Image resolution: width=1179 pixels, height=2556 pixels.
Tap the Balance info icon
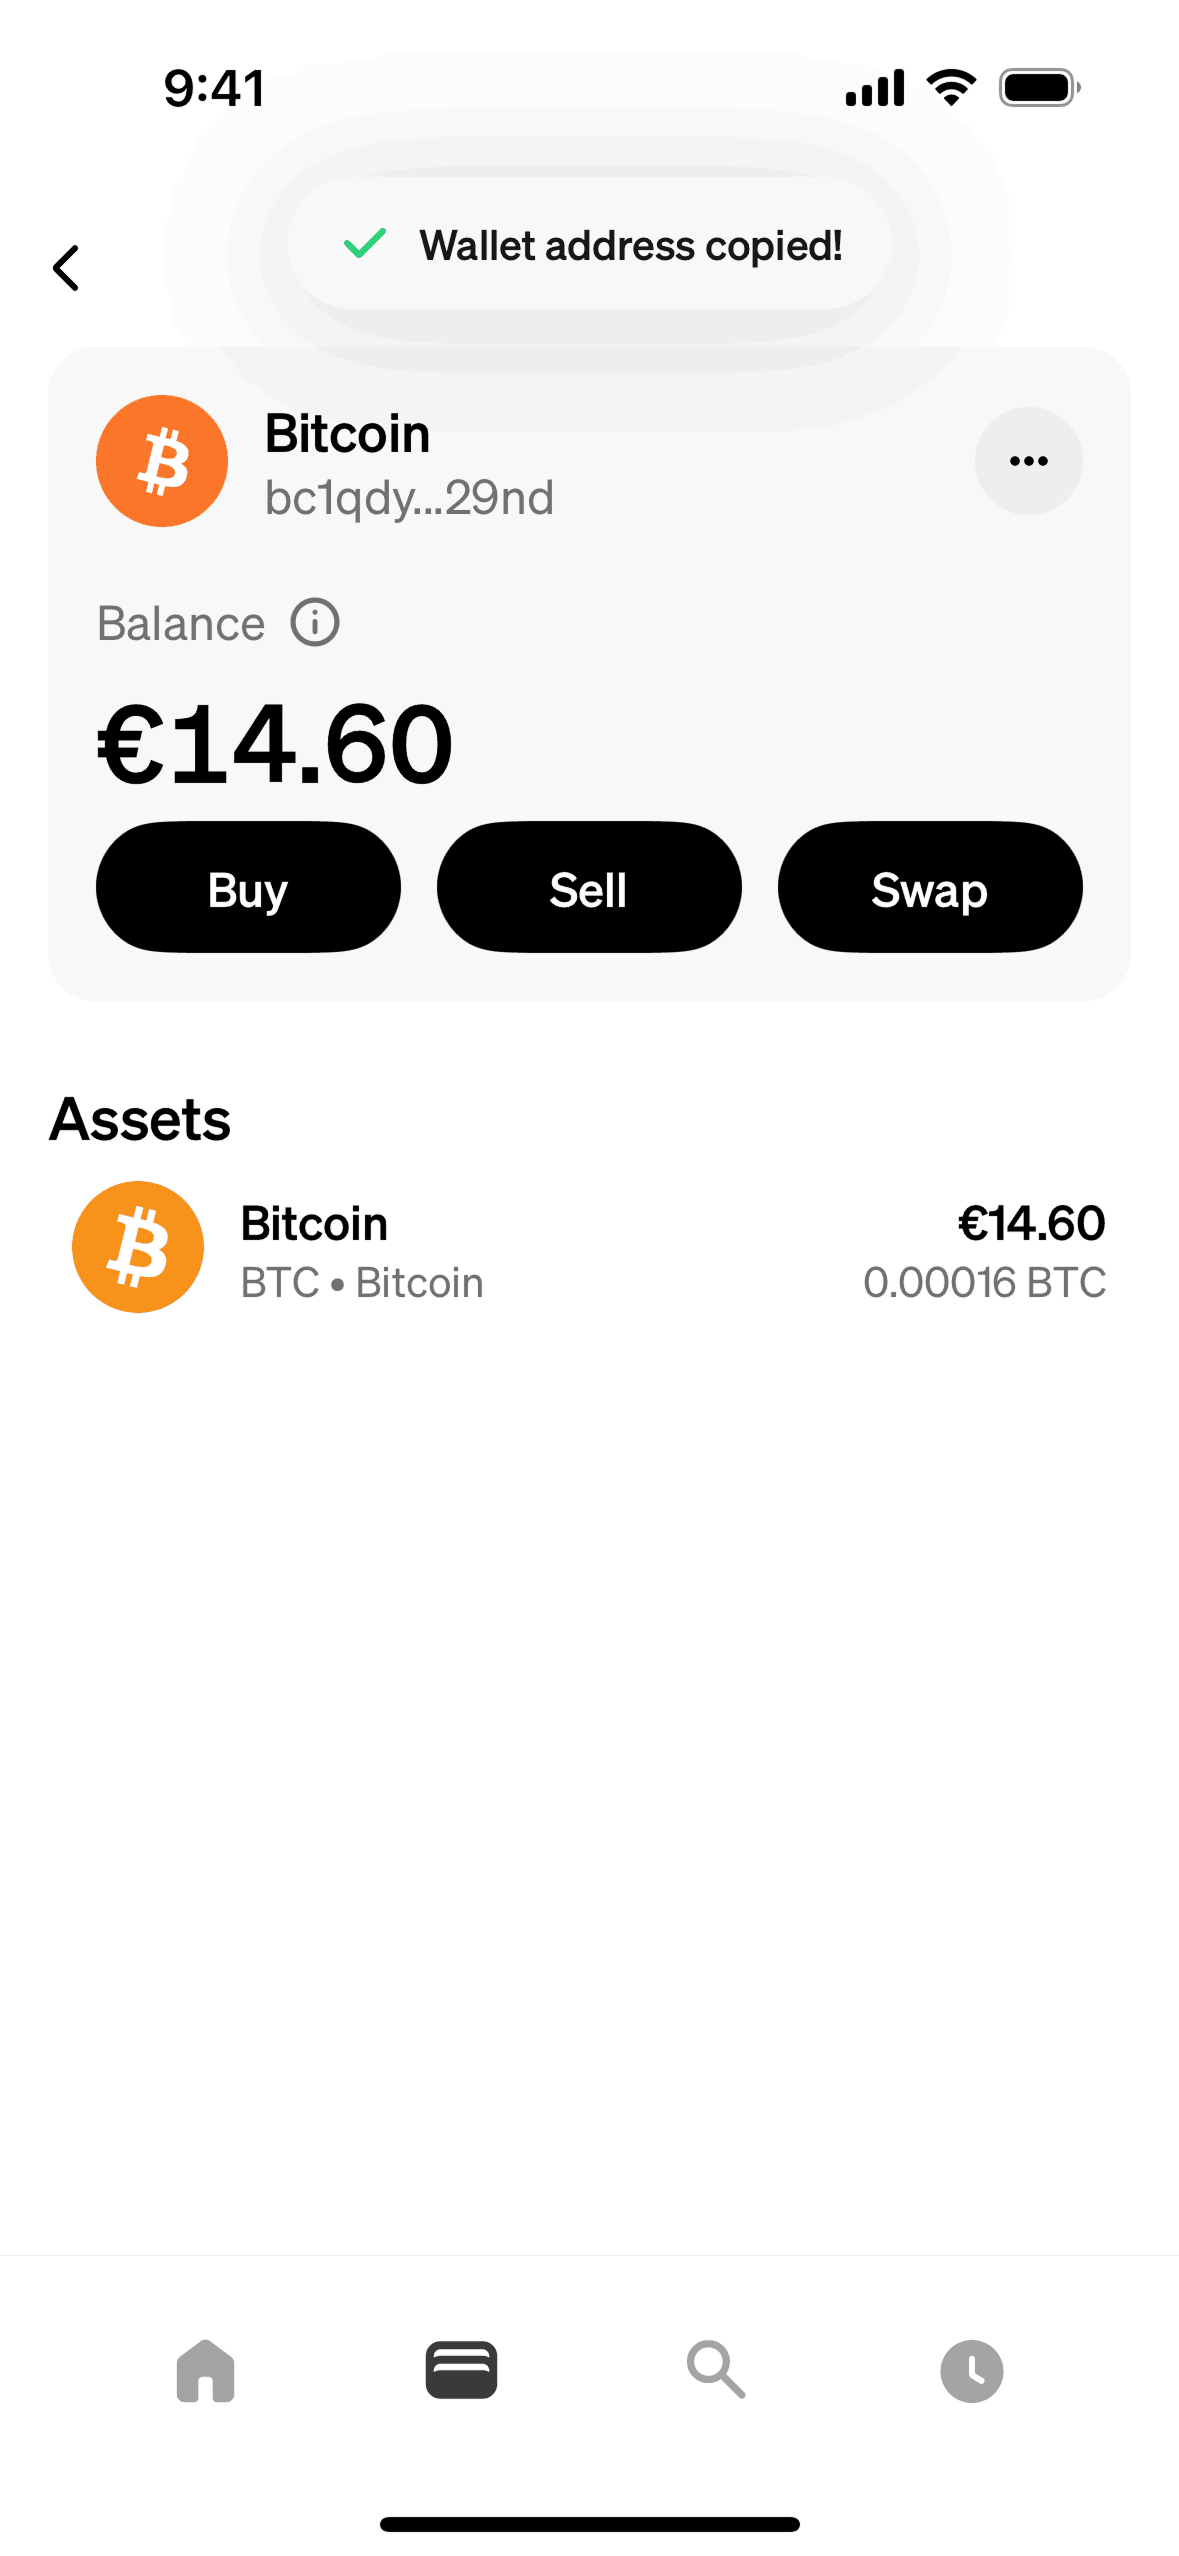pyautogui.click(x=315, y=623)
